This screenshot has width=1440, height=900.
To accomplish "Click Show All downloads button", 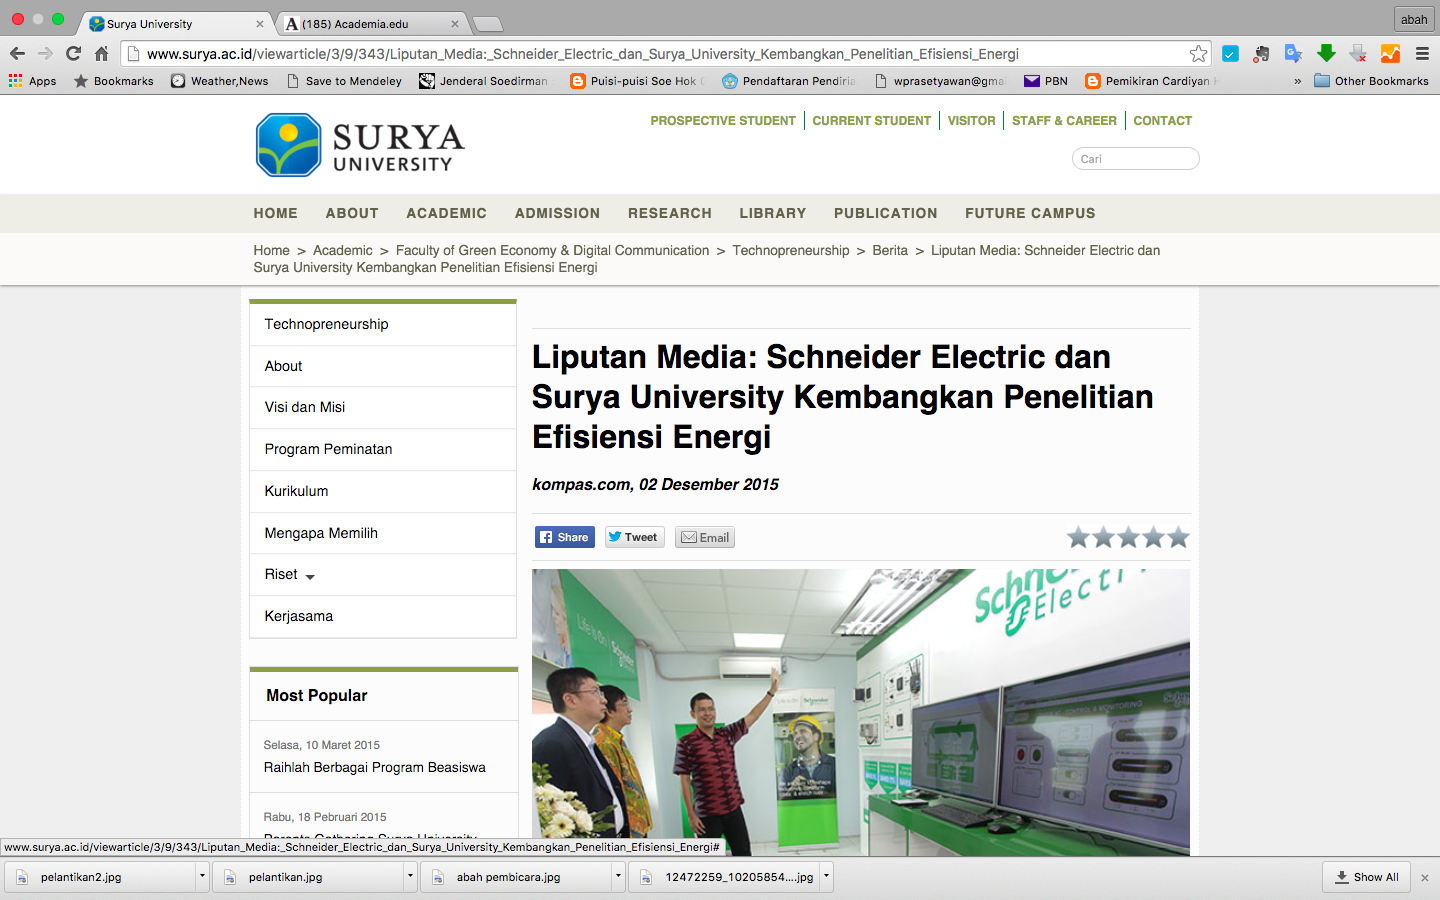I will coord(1366,877).
